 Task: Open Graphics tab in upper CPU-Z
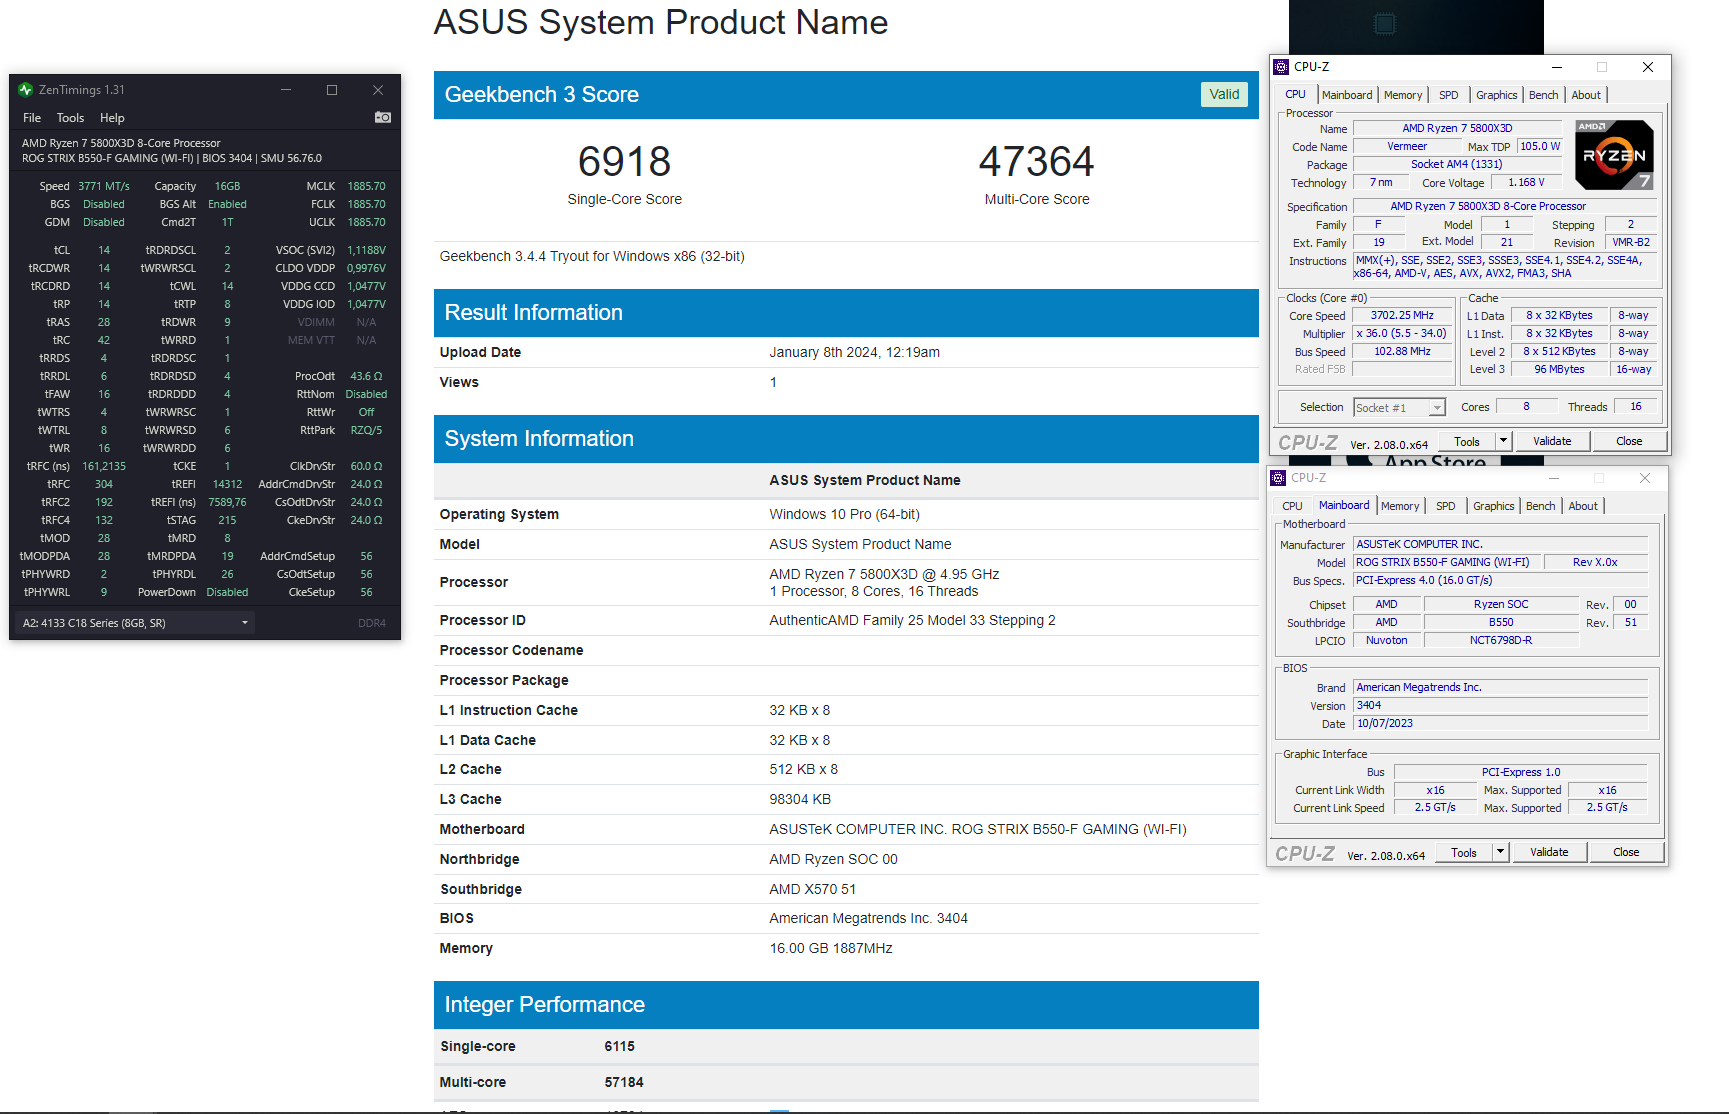tap(1497, 95)
